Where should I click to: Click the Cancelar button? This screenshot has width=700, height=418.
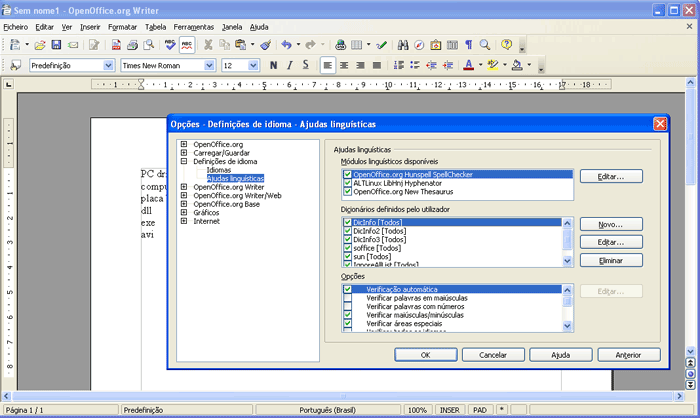[491, 354]
